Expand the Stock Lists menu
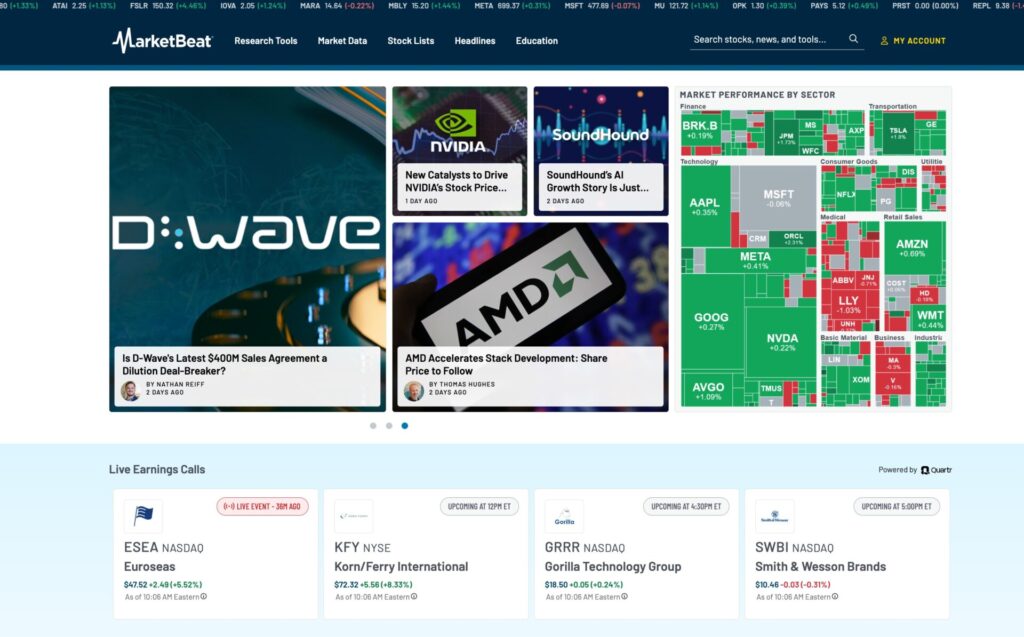This screenshot has height=637, width=1024. point(411,41)
